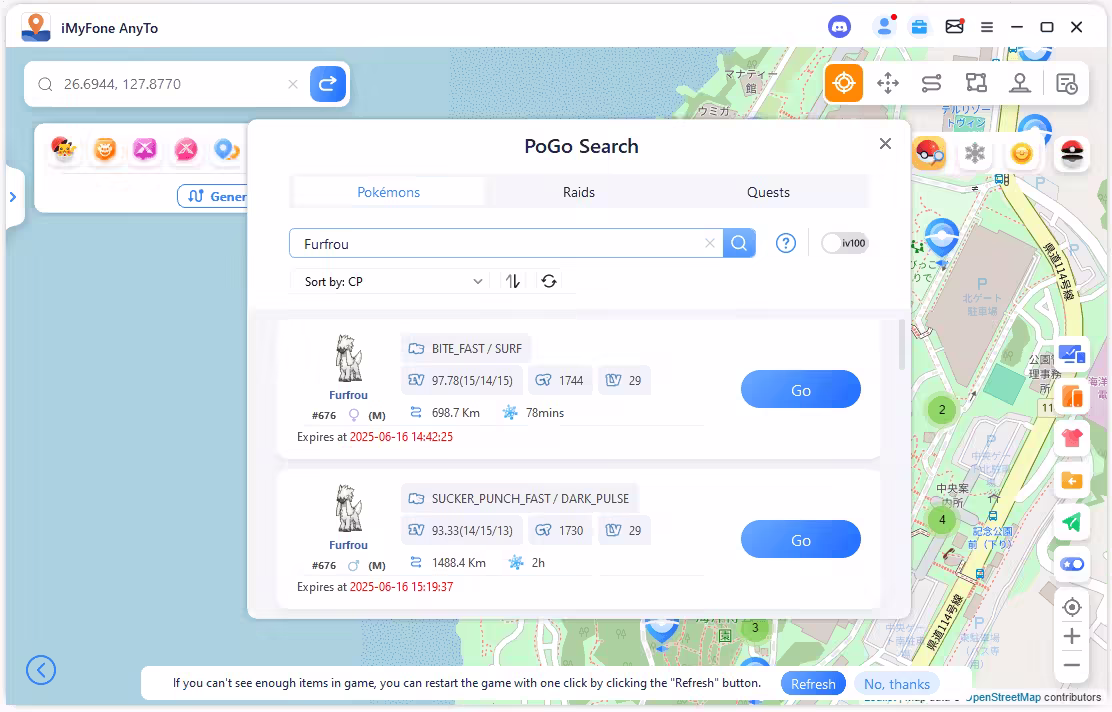Toggle the blue star switch in right sidebar
The height and width of the screenshot is (712, 1112).
coord(1072,564)
